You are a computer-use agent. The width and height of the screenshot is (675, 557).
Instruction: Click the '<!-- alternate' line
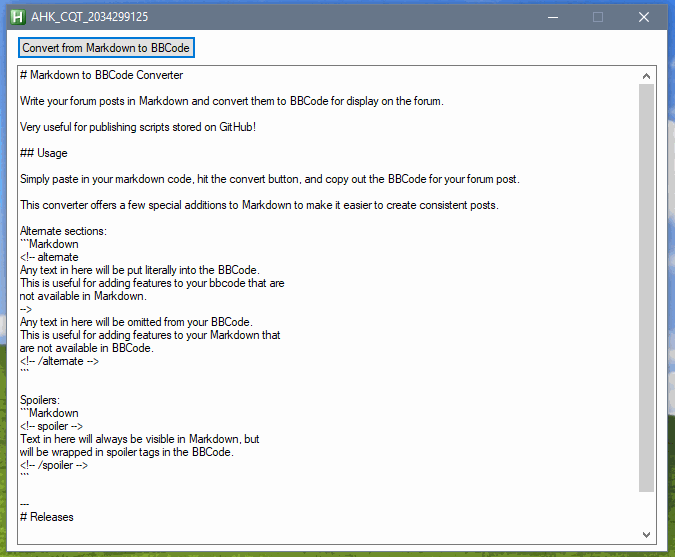49,257
